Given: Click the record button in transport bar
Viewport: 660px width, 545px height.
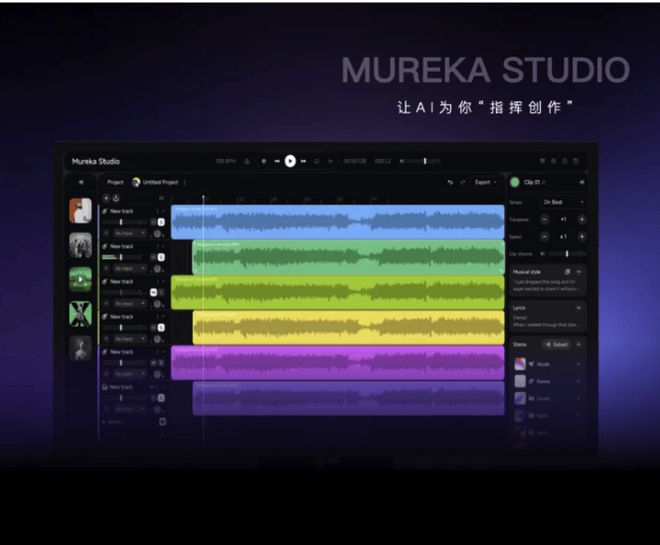Looking at the screenshot, I should tap(264, 161).
